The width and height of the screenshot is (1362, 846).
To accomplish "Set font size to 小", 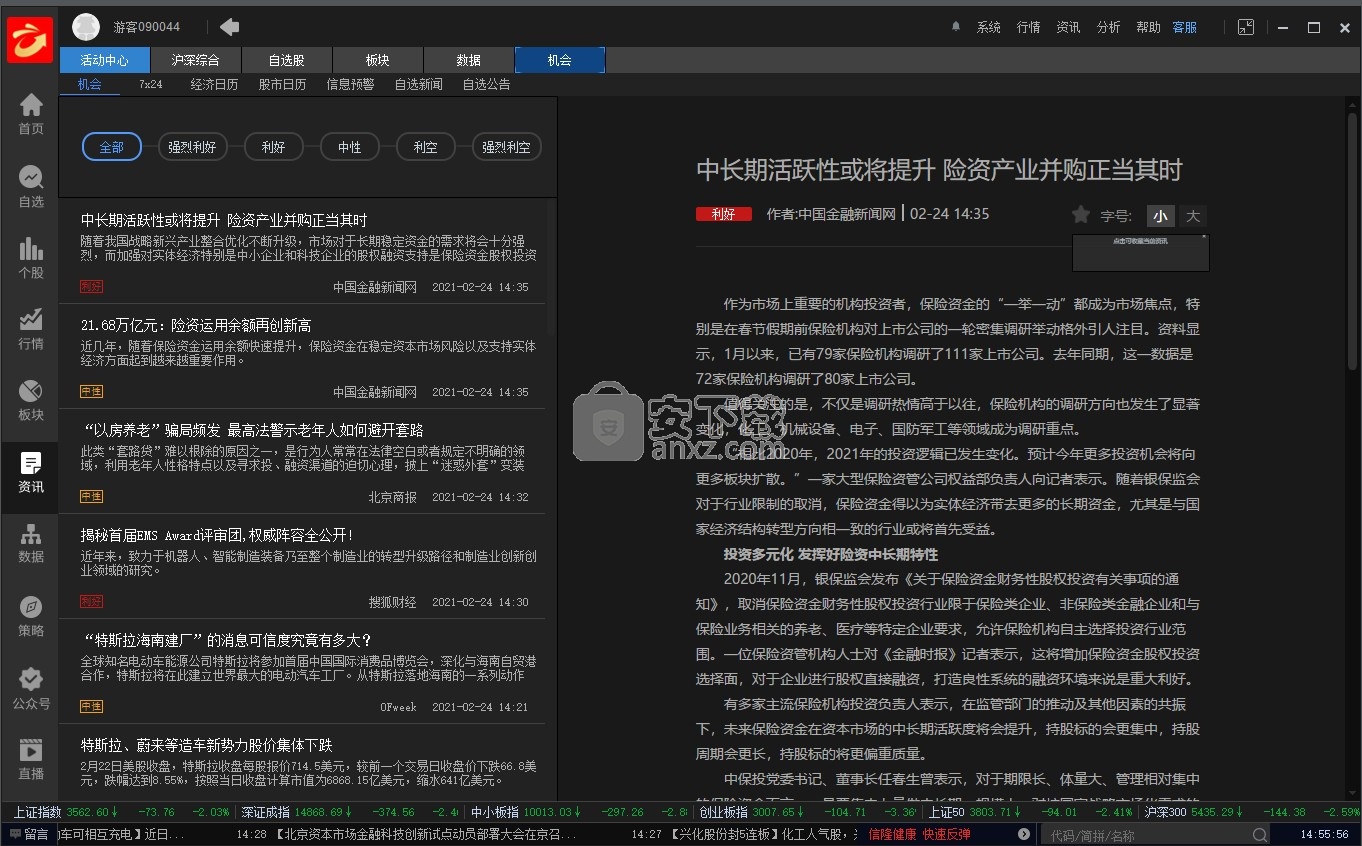I will (x=1160, y=216).
